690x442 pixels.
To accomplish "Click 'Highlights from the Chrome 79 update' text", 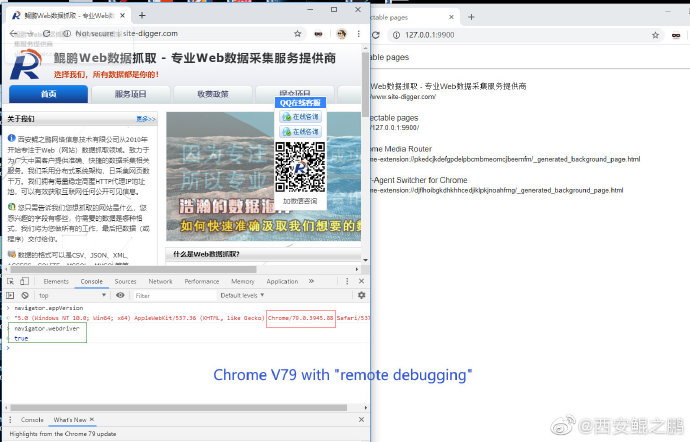I will [63, 434].
